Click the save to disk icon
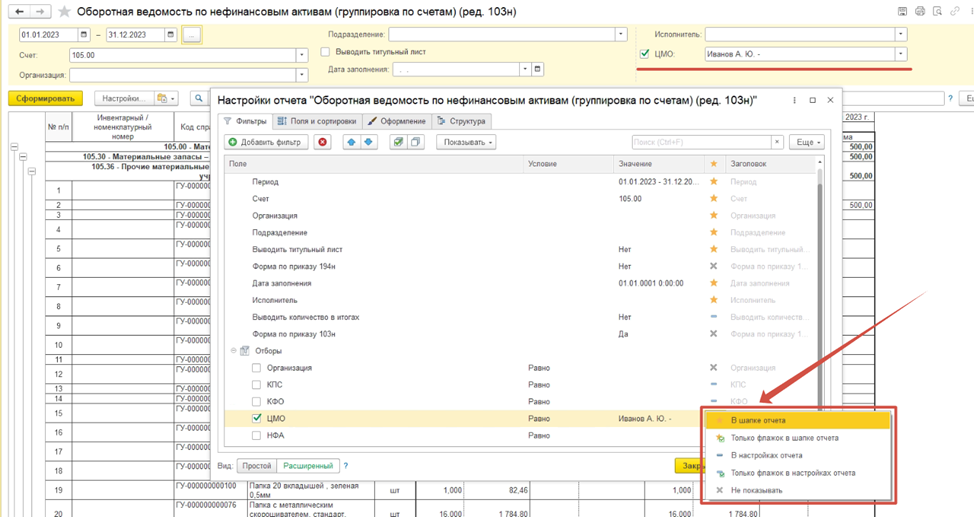The height and width of the screenshot is (517, 974). click(x=903, y=11)
